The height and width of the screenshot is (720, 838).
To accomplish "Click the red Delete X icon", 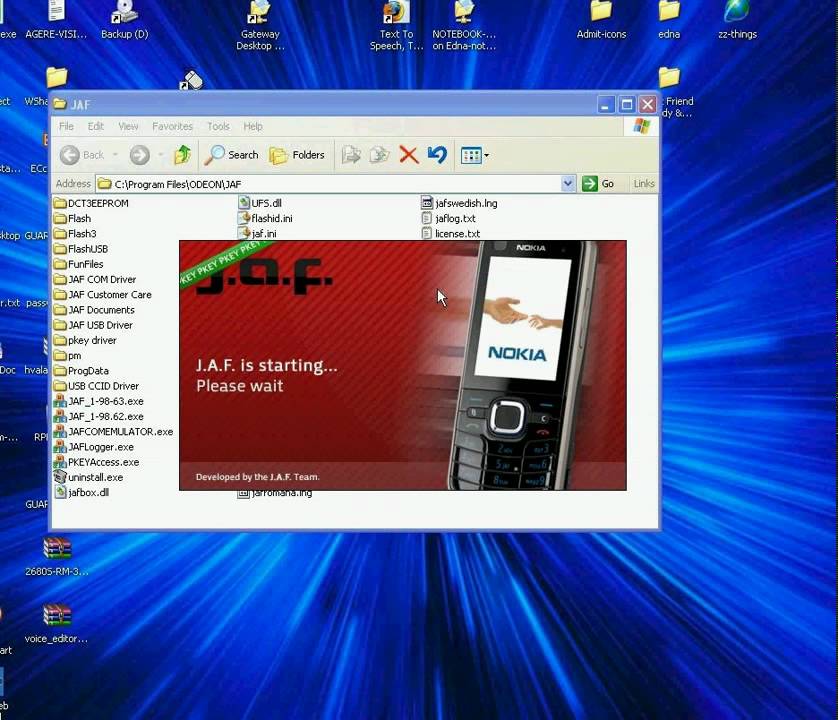I will [409, 155].
